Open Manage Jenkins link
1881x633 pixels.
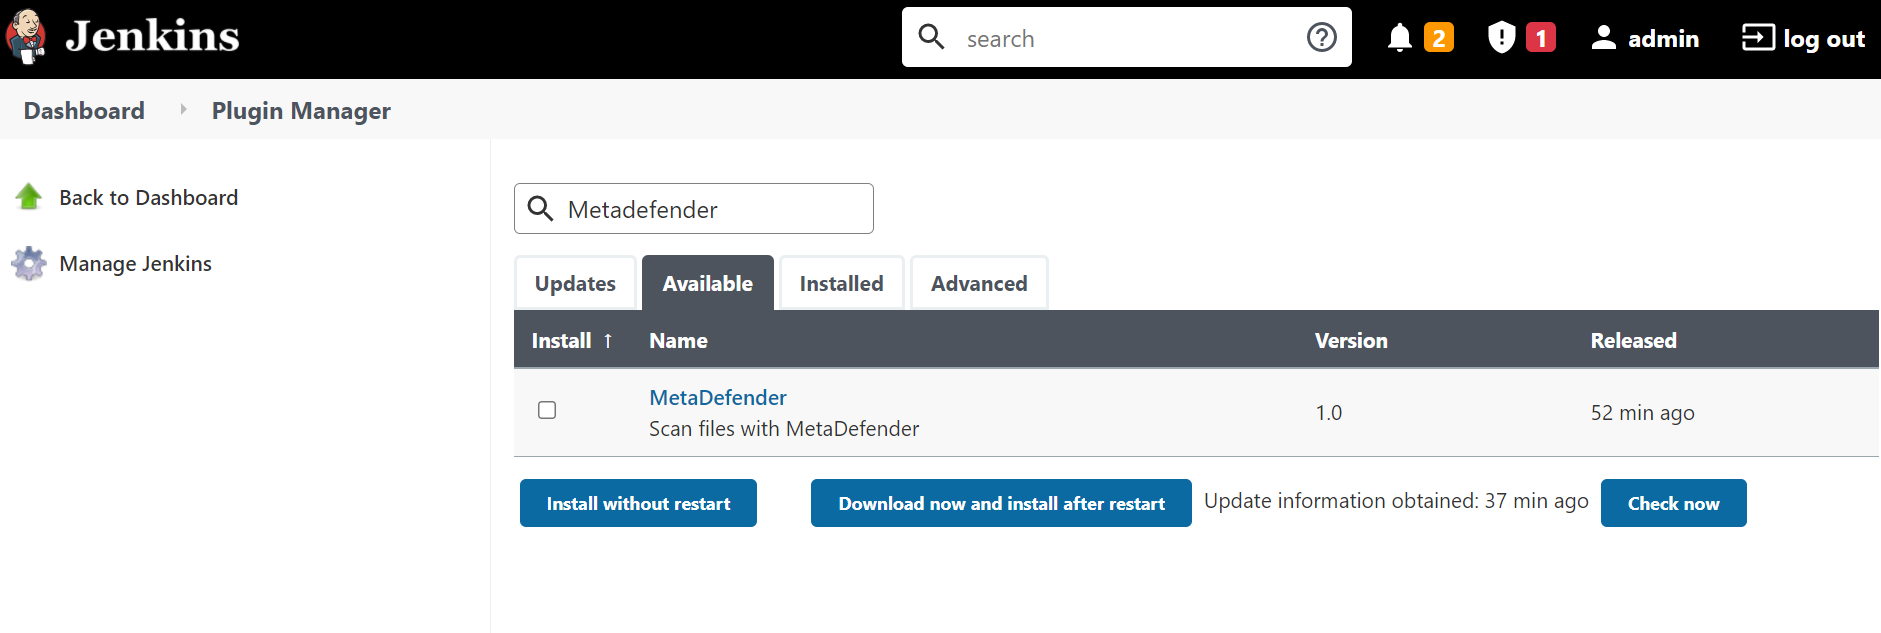136,264
